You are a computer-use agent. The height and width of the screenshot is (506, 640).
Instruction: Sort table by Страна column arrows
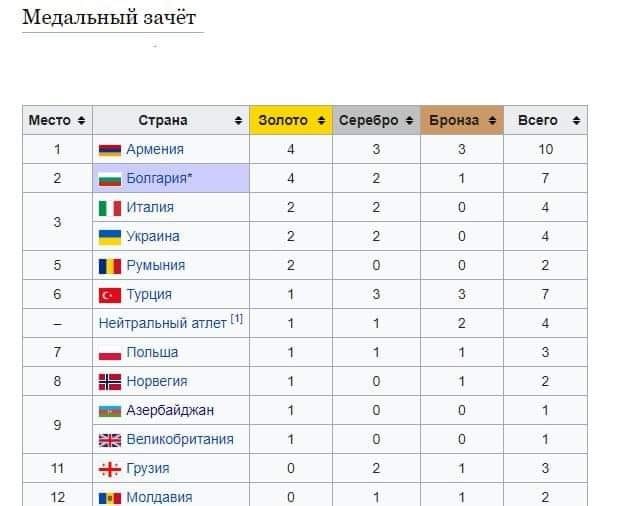click(238, 121)
